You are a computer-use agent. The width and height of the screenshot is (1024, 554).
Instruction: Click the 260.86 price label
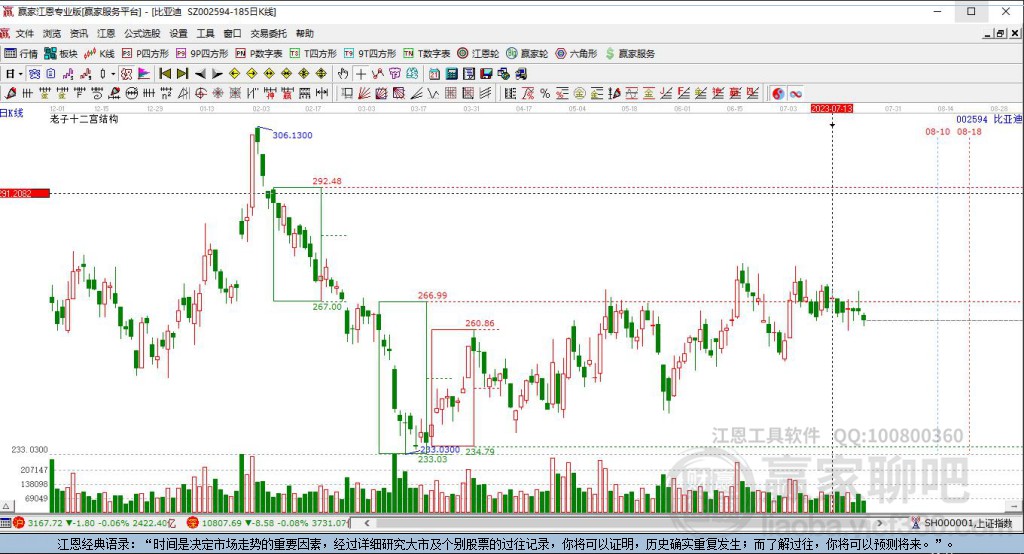(x=479, y=323)
